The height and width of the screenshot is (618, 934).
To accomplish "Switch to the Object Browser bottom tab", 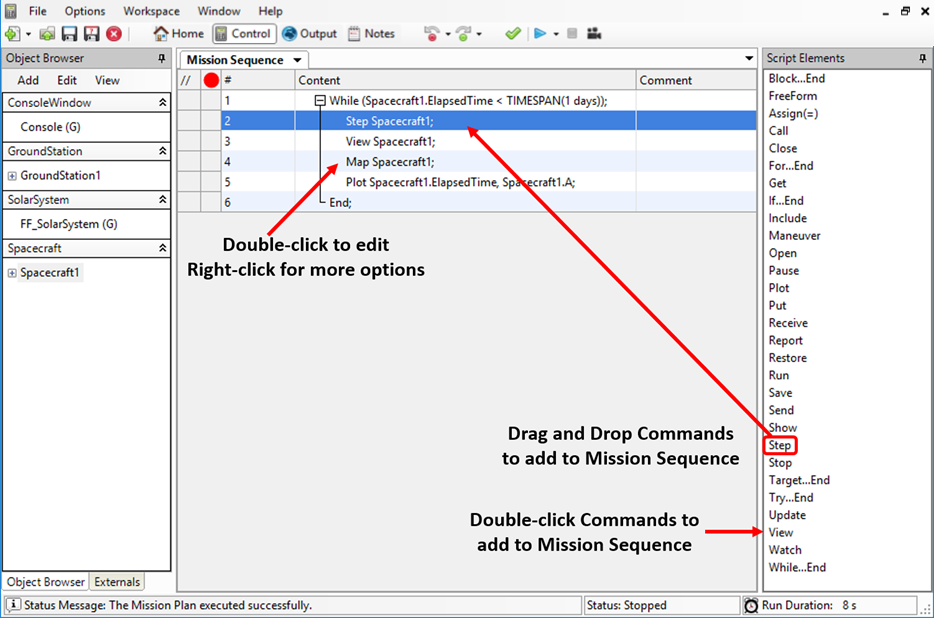I will [x=46, y=582].
